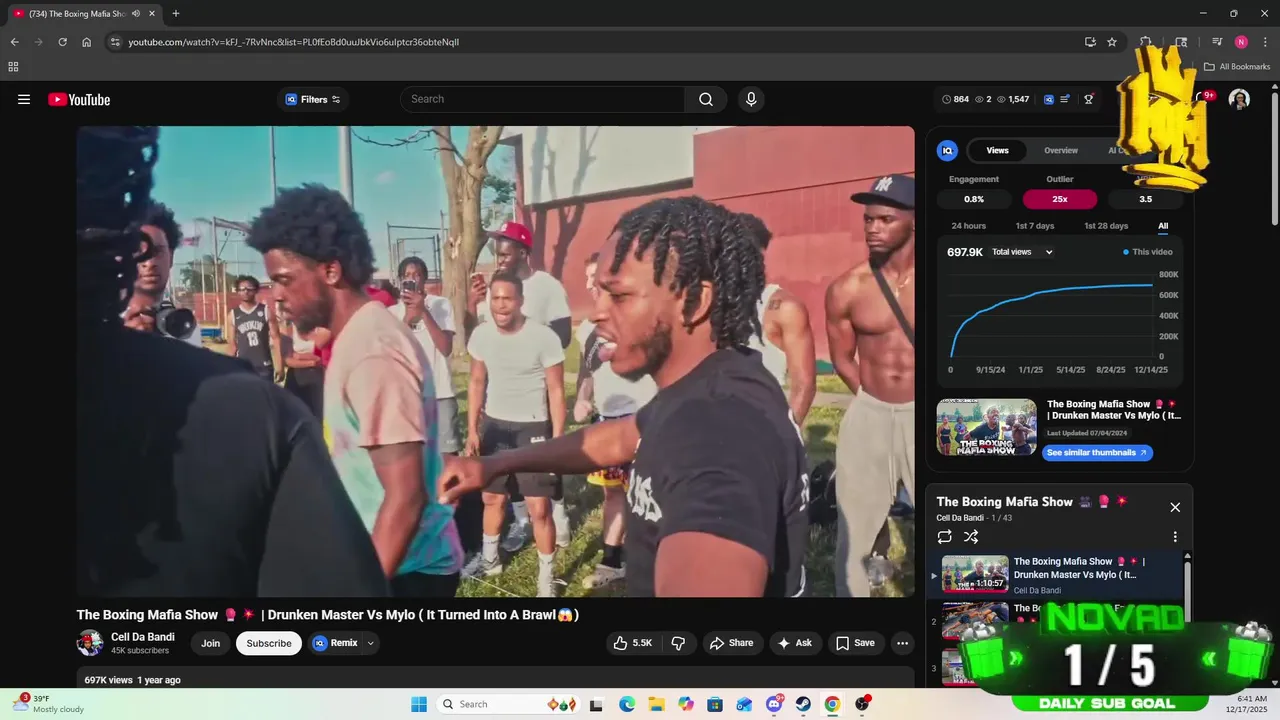Click the Chrome address bar URL
The width and height of the screenshot is (1280, 720).
click(294, 42)
